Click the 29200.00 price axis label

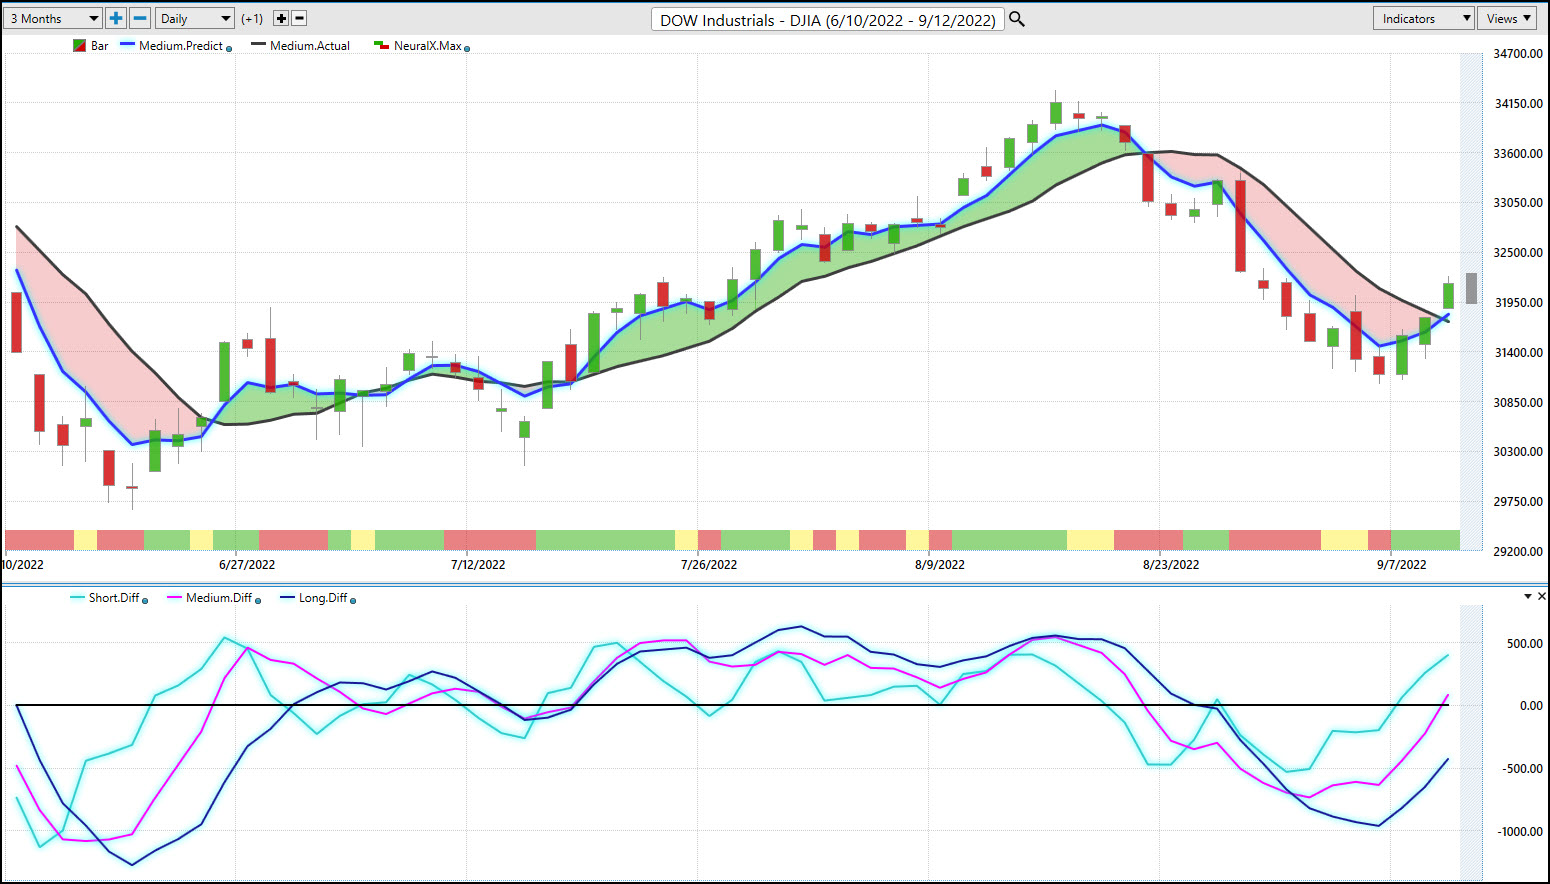tap(1518, 552)
